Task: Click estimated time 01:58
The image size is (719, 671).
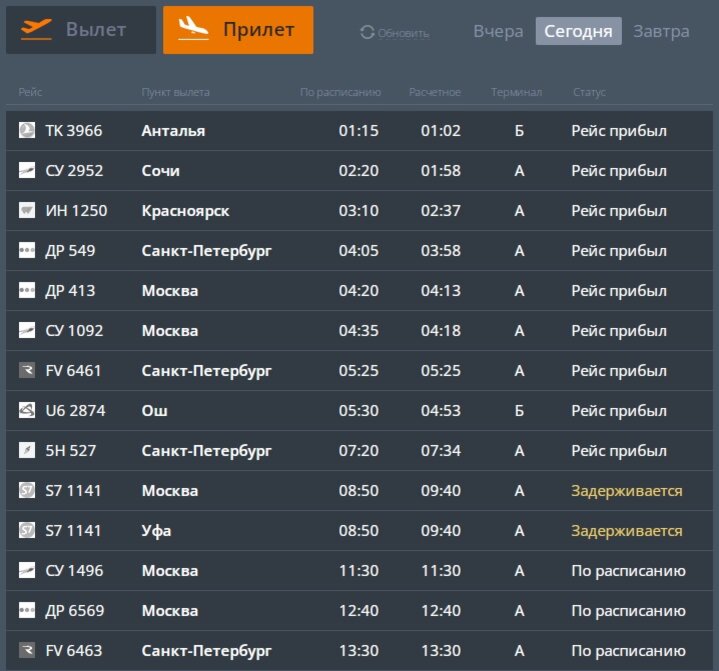Action: click(x=441, y=171)
